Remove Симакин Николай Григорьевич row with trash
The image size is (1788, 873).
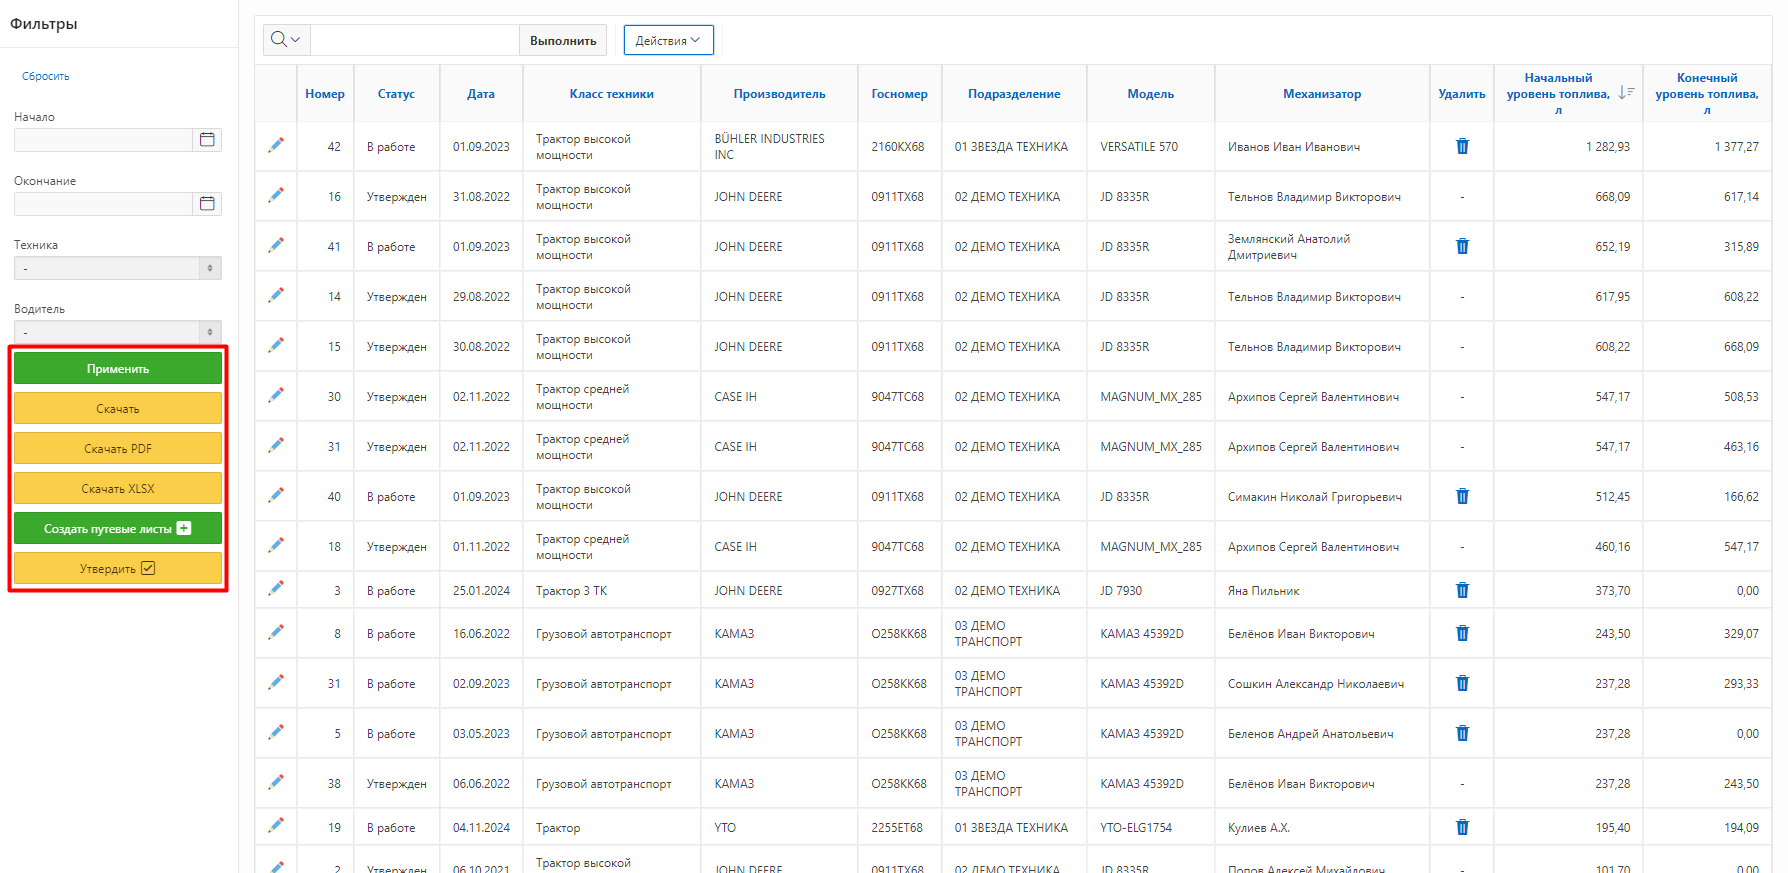pos(1462,496)
